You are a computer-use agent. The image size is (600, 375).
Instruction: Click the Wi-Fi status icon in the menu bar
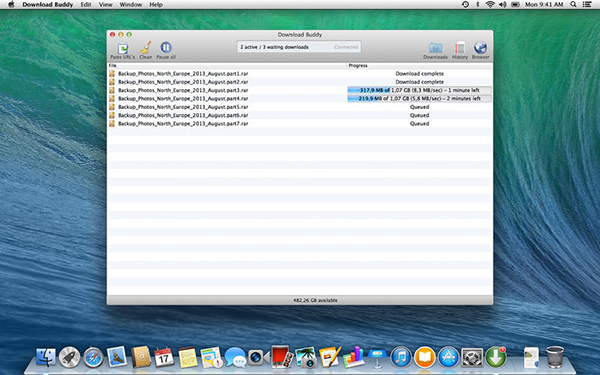pyautogui.click(x=490, y=5)
